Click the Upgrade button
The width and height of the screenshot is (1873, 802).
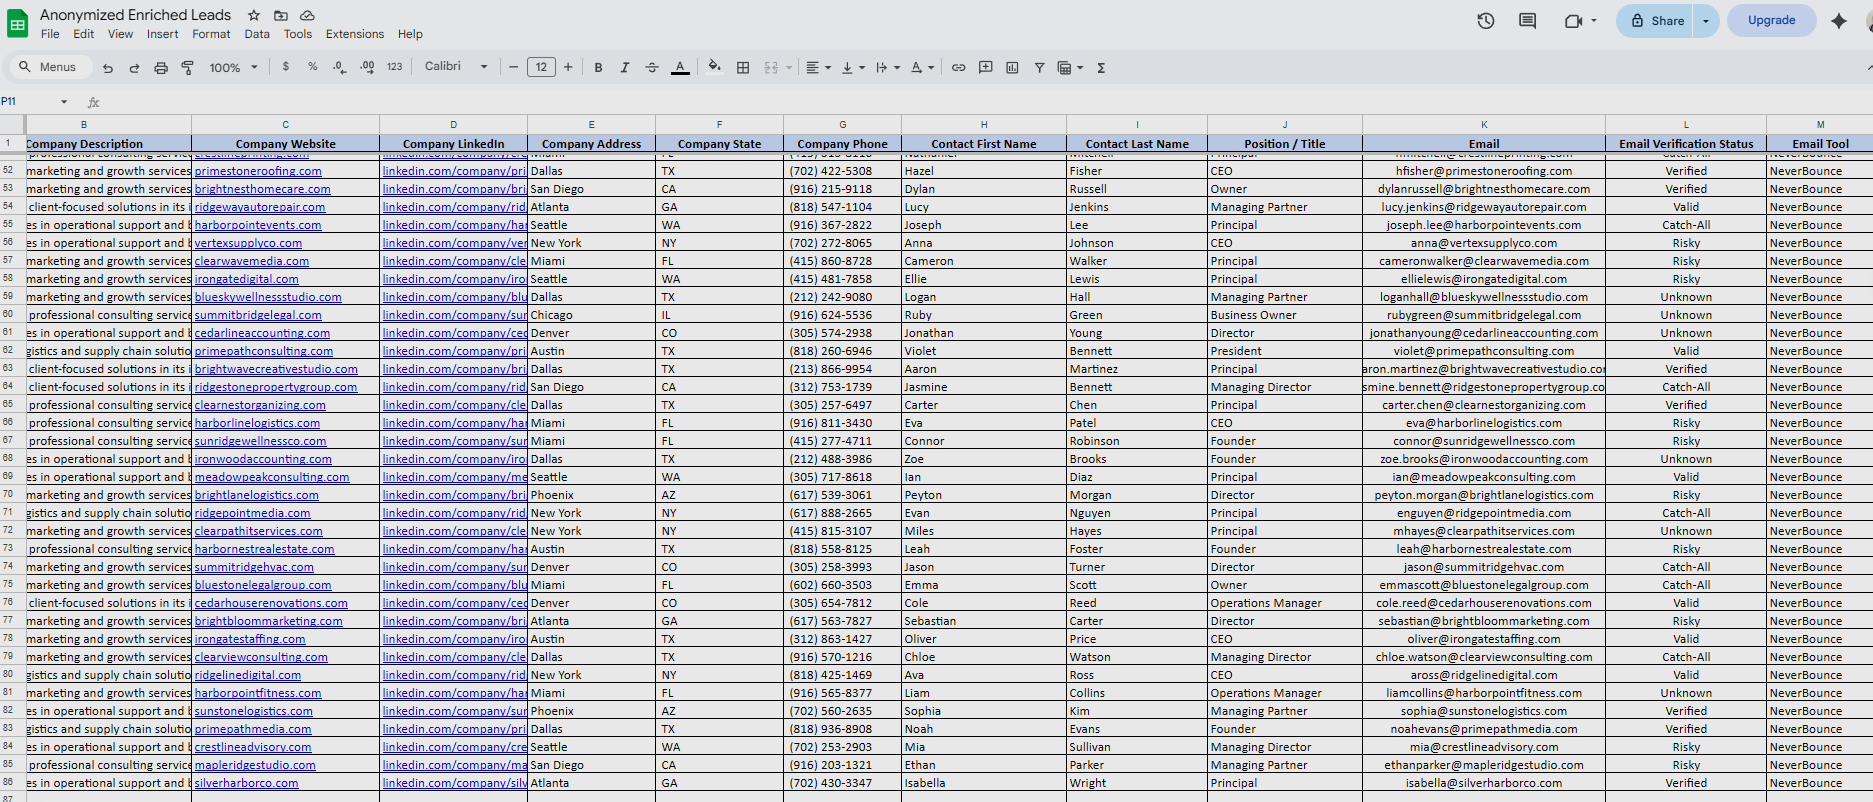click(x=1771, y=20)
